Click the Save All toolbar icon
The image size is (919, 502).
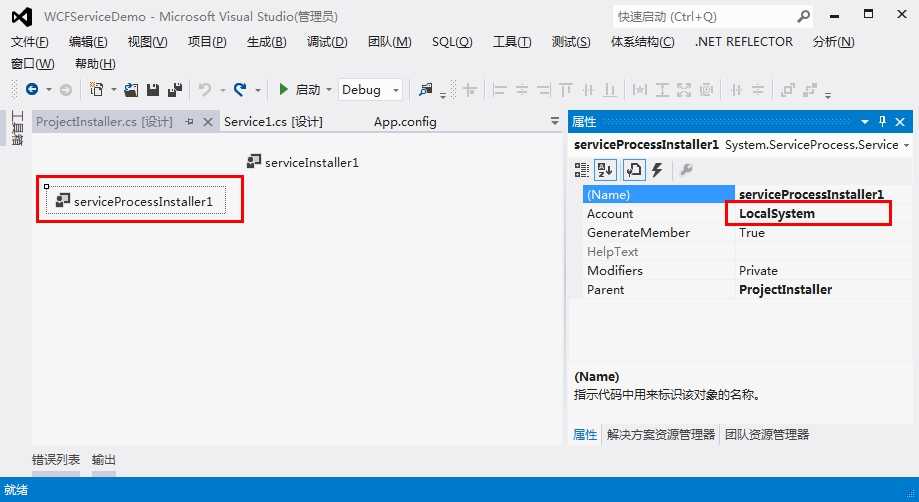pos(175,90)
